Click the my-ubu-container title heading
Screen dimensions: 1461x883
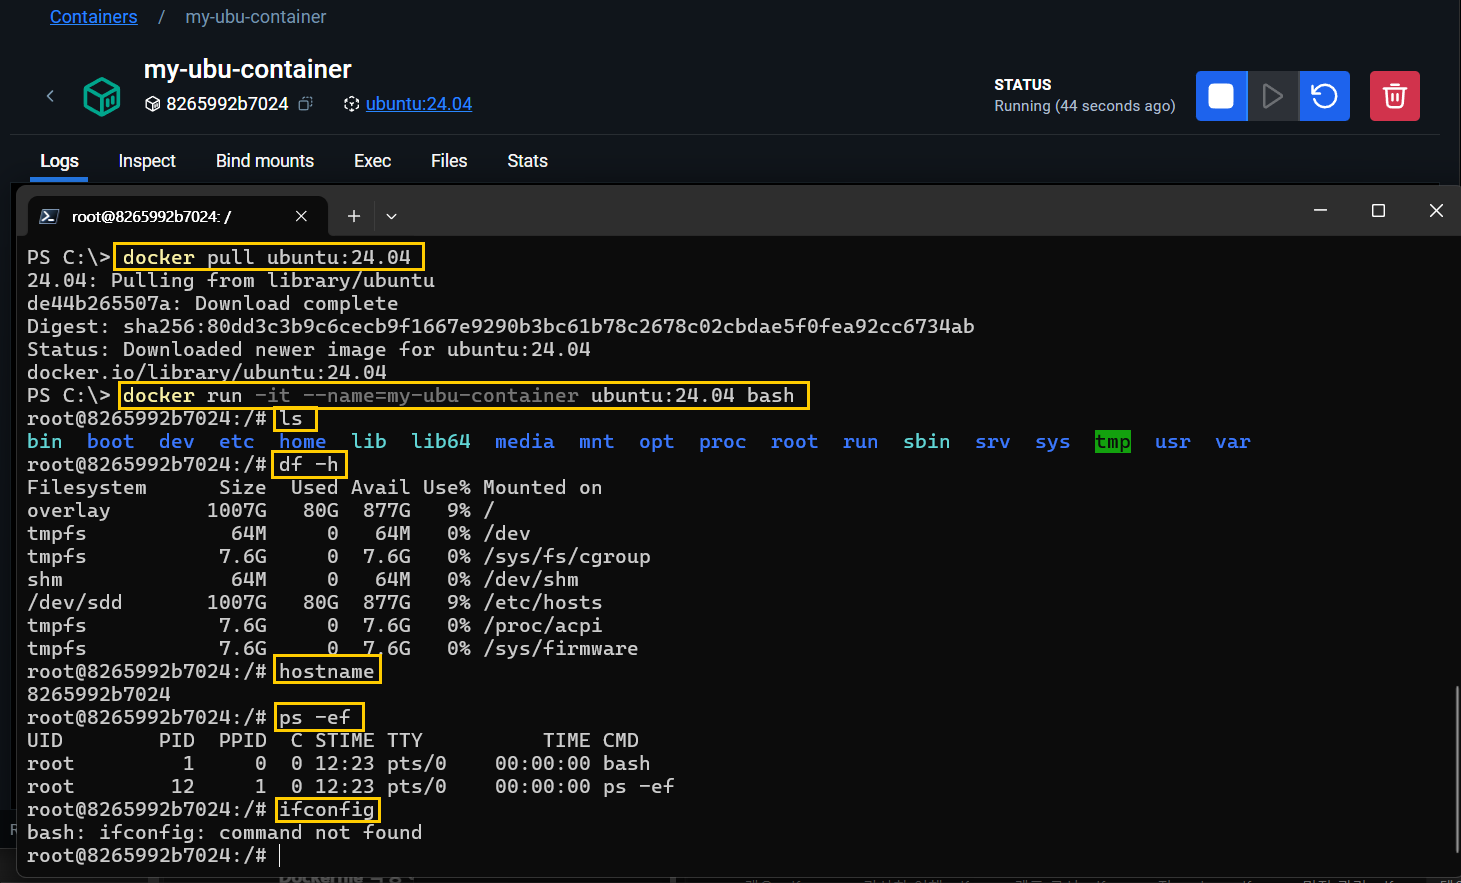point(248,69)
